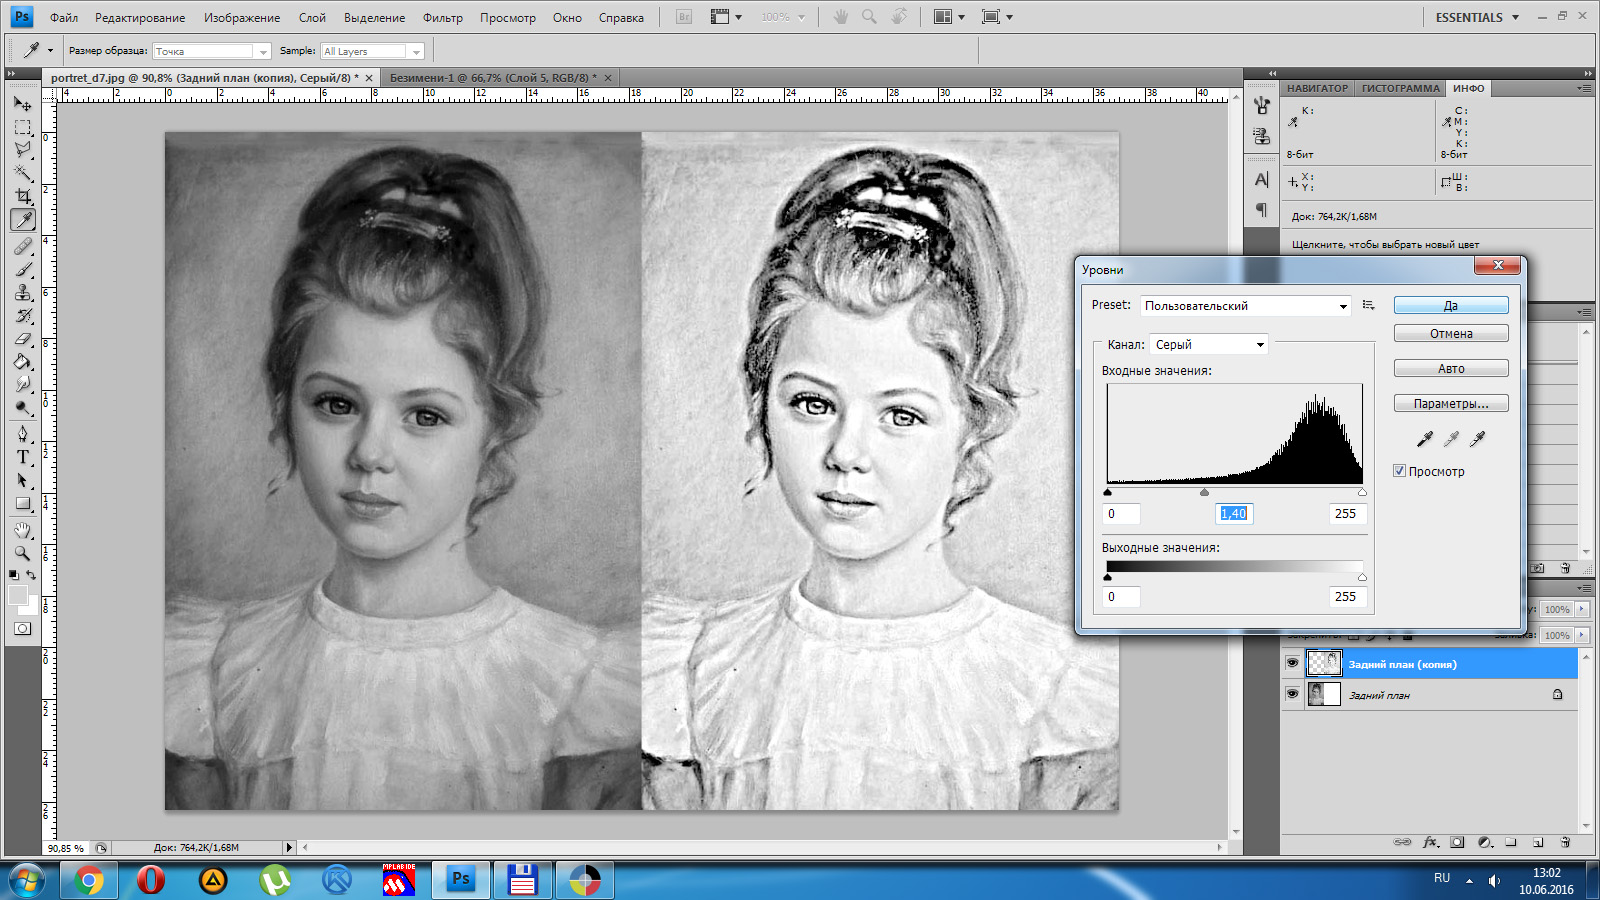Toggle the Просмотр preview checkbox
Screen dimensions: 1600x900
click(x=1400, y=471)
